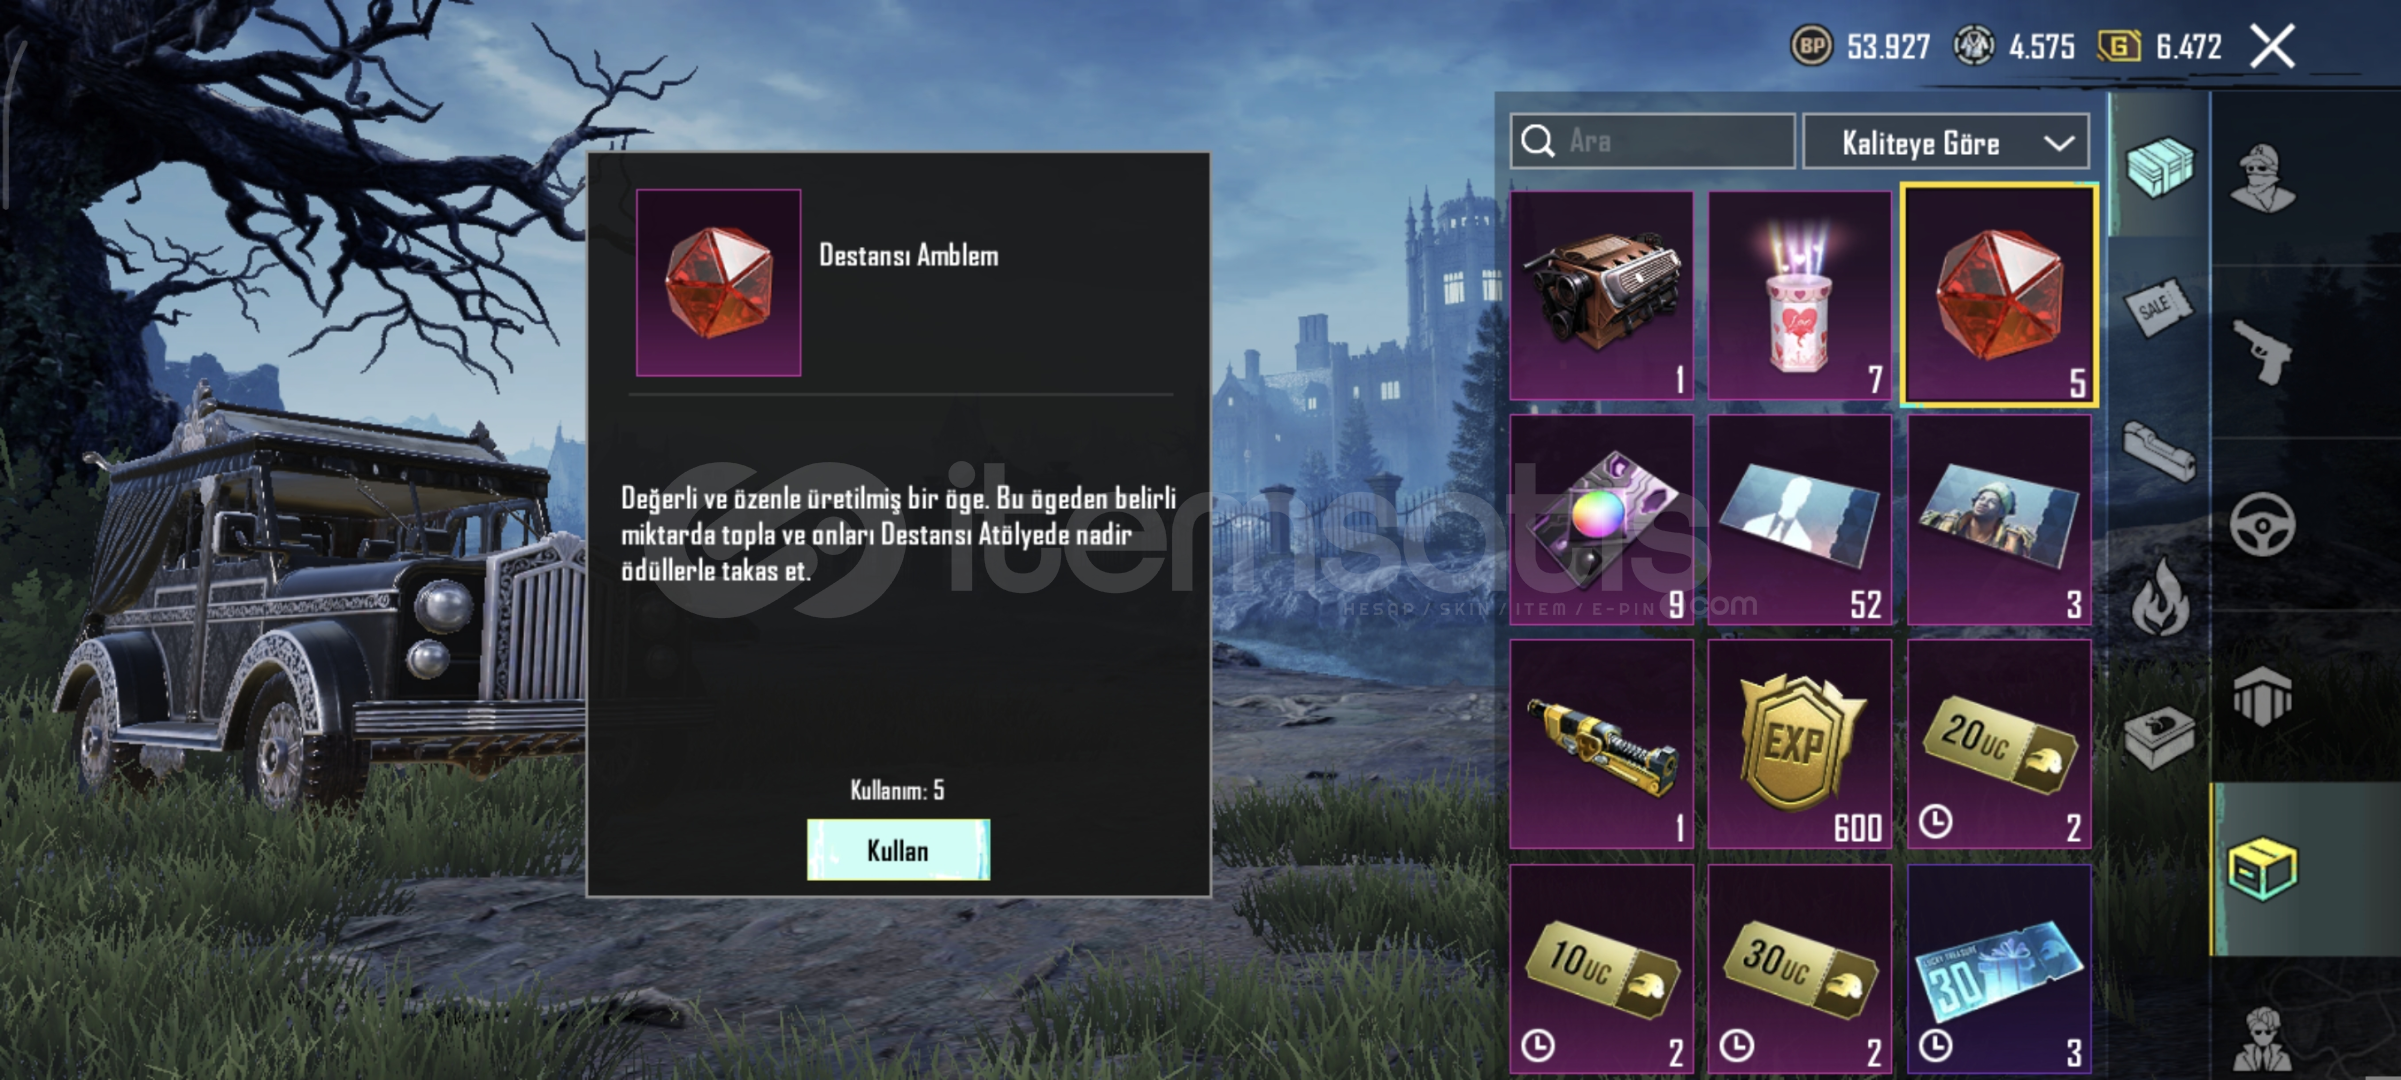The width and height of the screenshot is (2401, 1080).
Task: Expand the Kaliteye Göre sort dropdown
Action: point(1945,142)
